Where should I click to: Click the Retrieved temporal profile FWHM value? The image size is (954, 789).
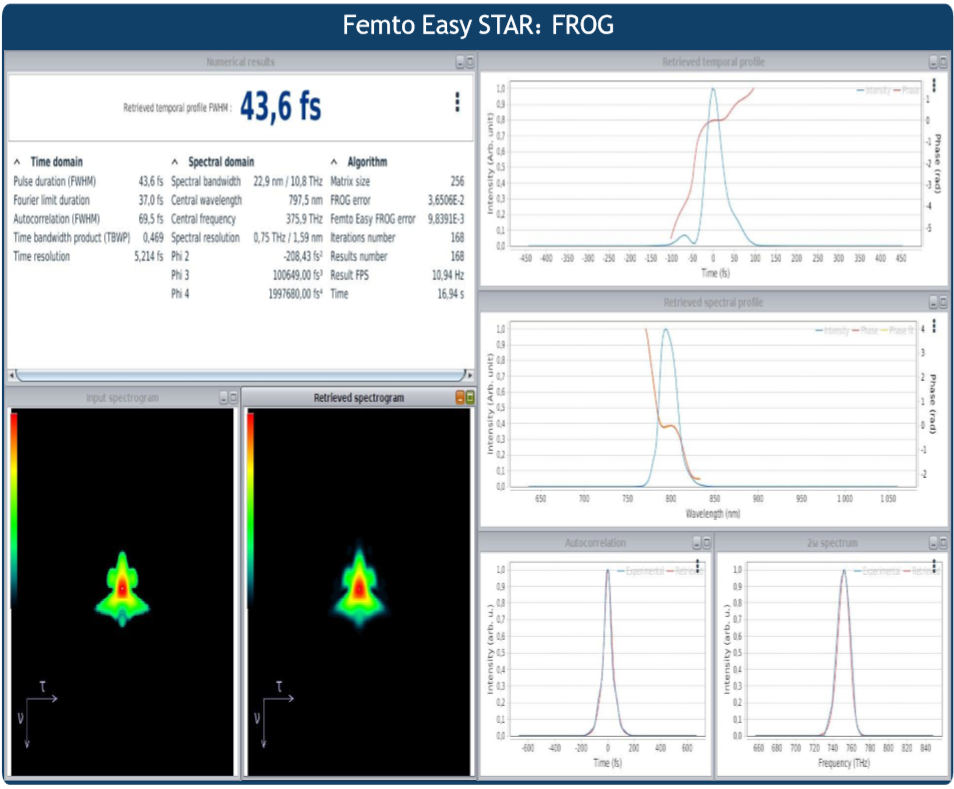(x=281, y=106)
